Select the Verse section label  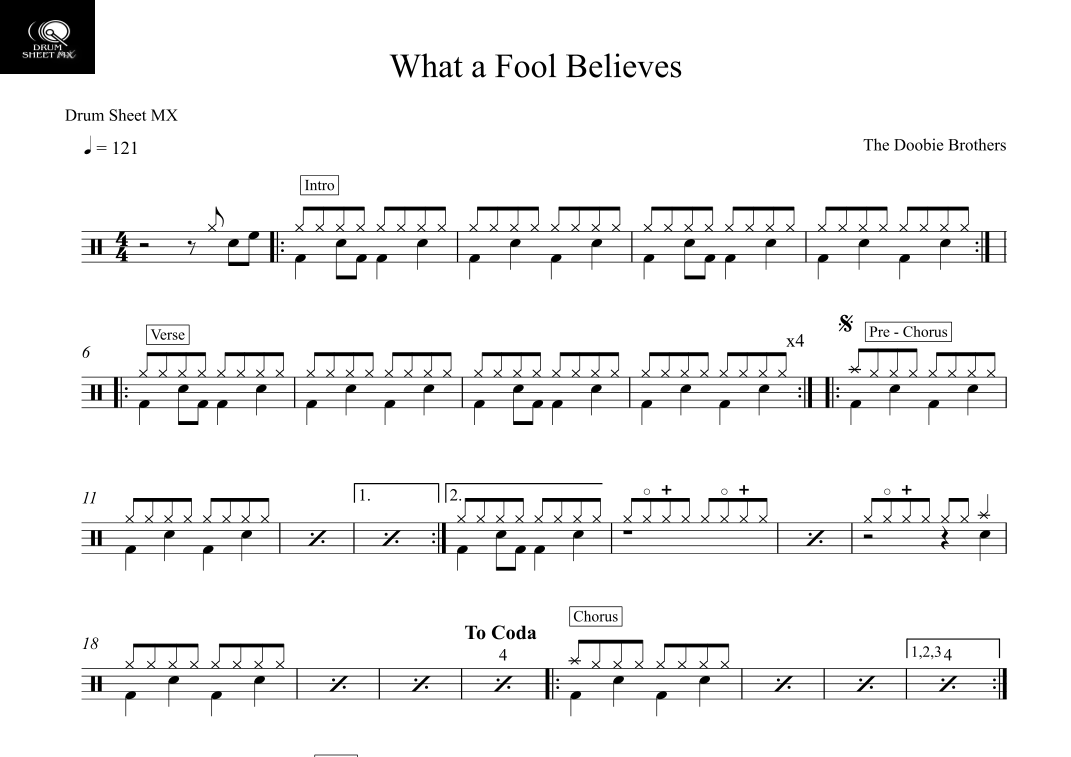(167, 335)
